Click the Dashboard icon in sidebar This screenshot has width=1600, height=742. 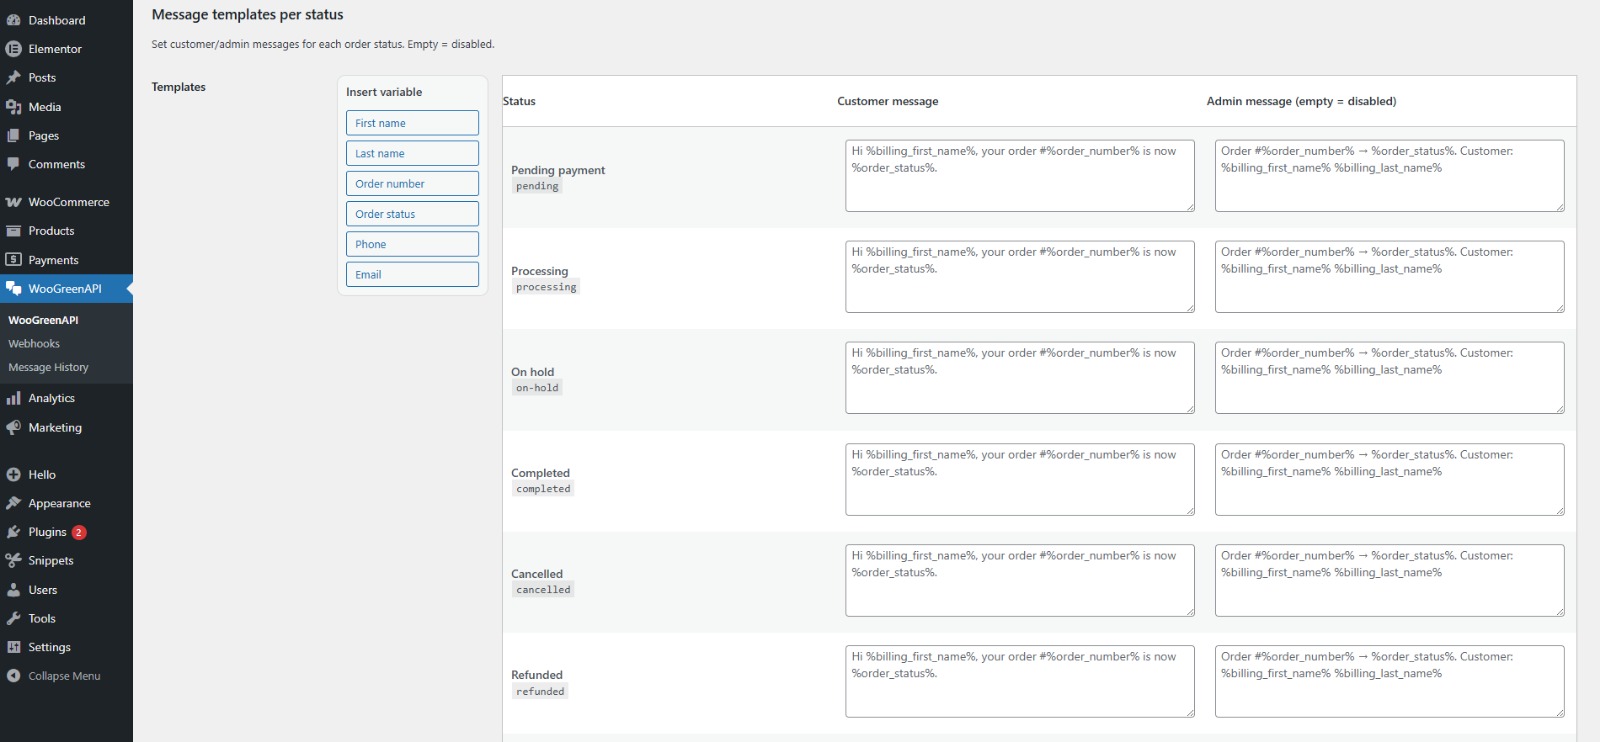tap(13, 20)
